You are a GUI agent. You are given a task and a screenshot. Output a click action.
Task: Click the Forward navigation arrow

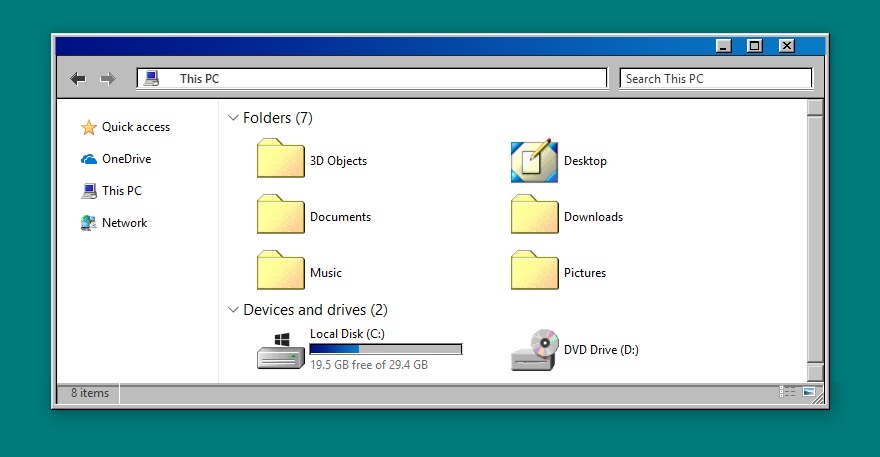pos(107,79)
